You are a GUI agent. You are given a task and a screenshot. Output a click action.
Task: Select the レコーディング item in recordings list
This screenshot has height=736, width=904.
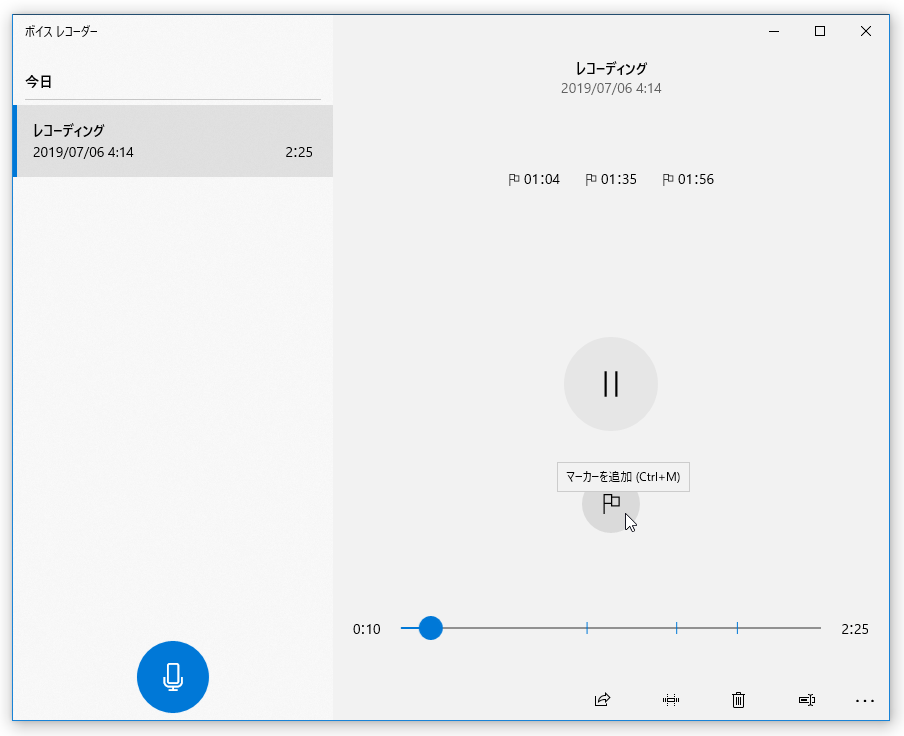point(173,141)
